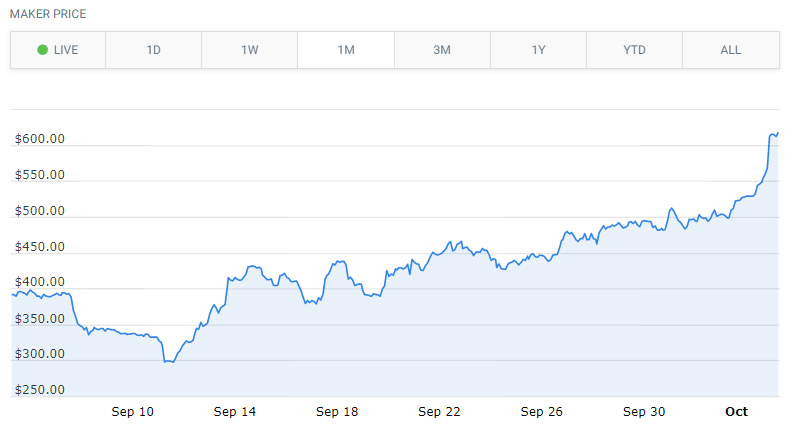
Task: Click the Sep 14 date label
Action: 235,412
